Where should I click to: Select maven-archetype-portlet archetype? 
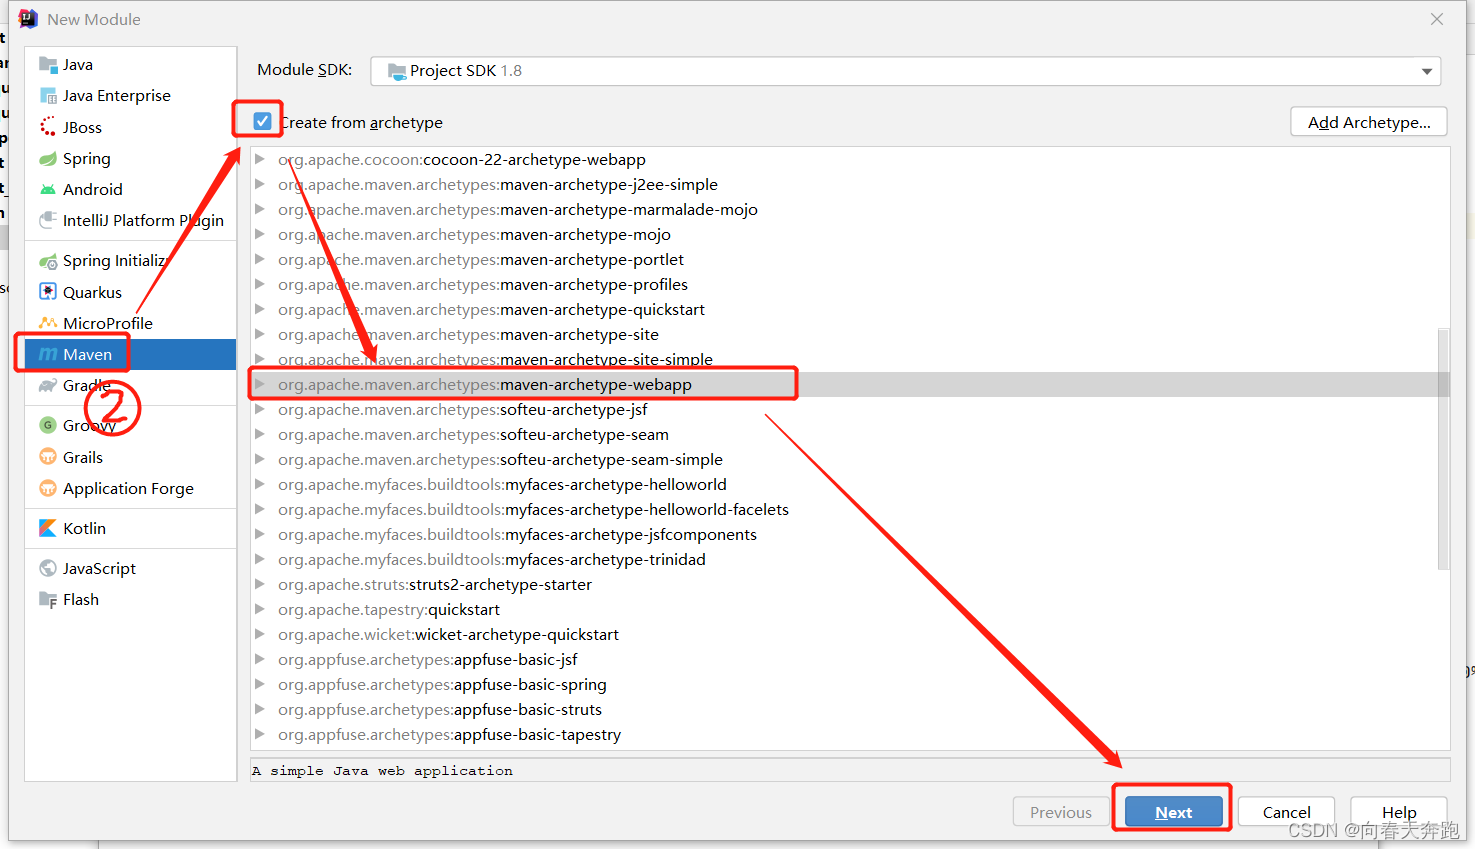pyautogui.click(x=849, y=259)
